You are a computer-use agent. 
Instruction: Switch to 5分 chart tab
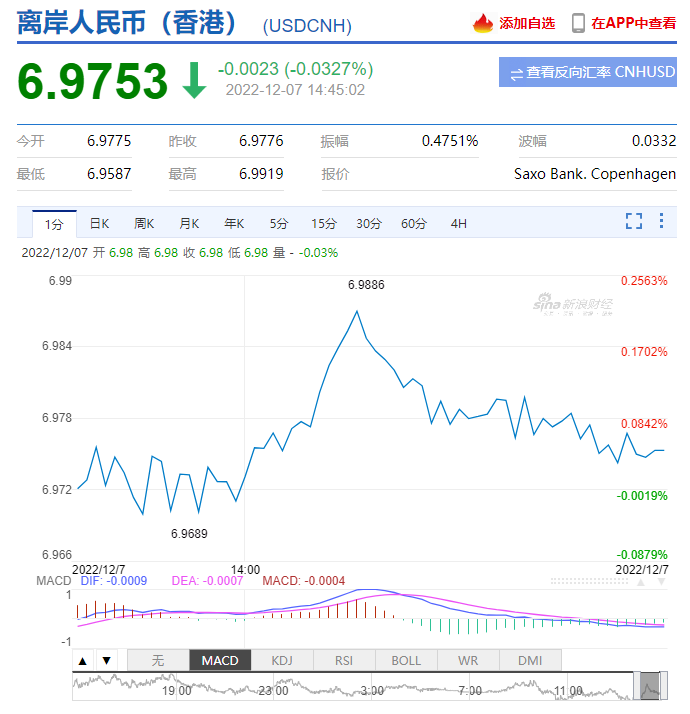(279, 224)
